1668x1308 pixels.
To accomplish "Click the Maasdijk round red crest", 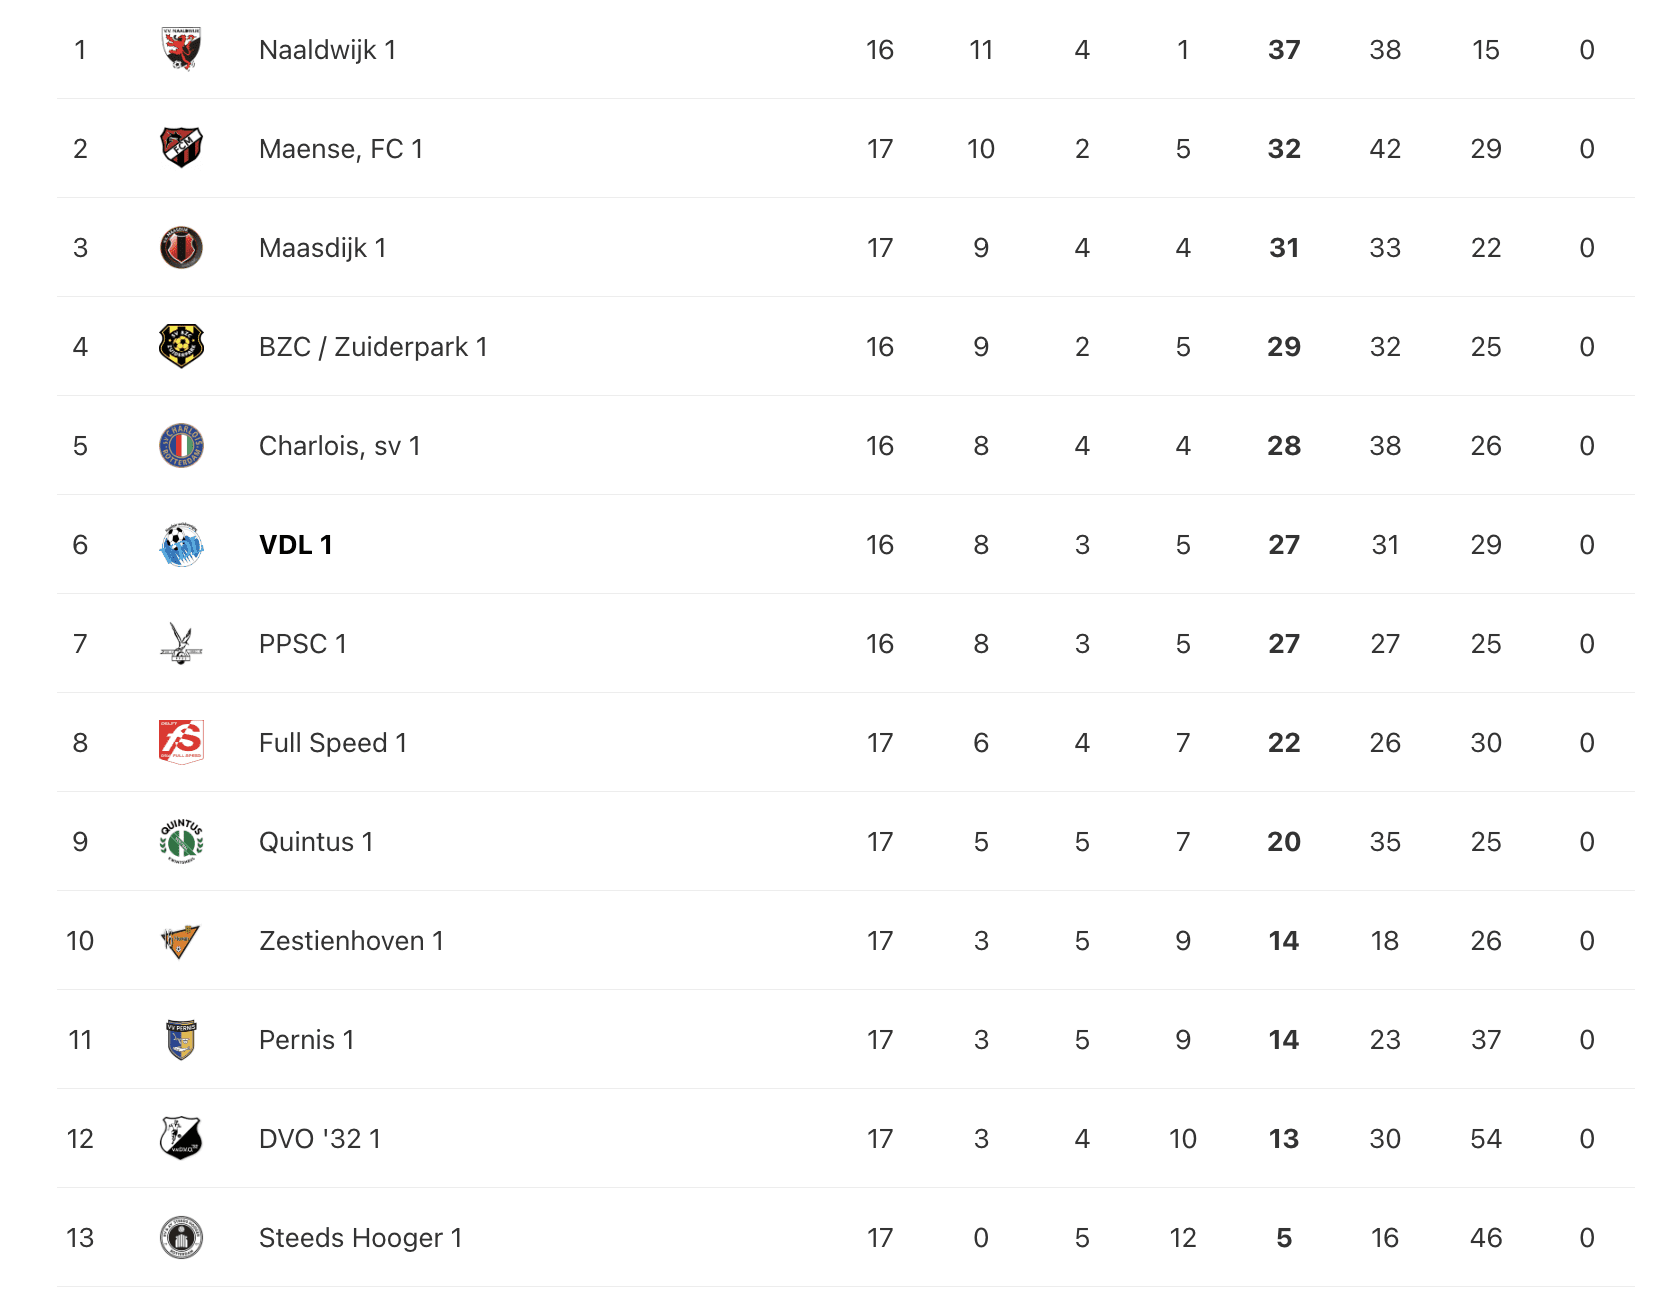I will coord(181,247).
